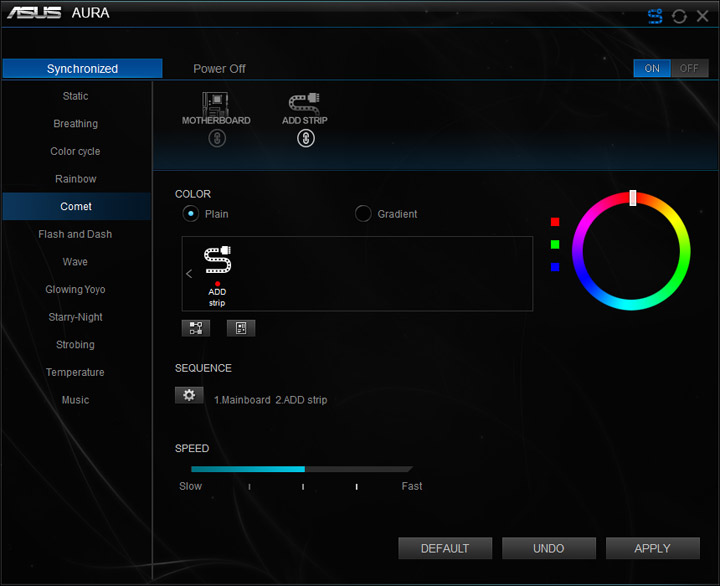
Task: Click the left arrow in the device list
Action: (189, 274)
